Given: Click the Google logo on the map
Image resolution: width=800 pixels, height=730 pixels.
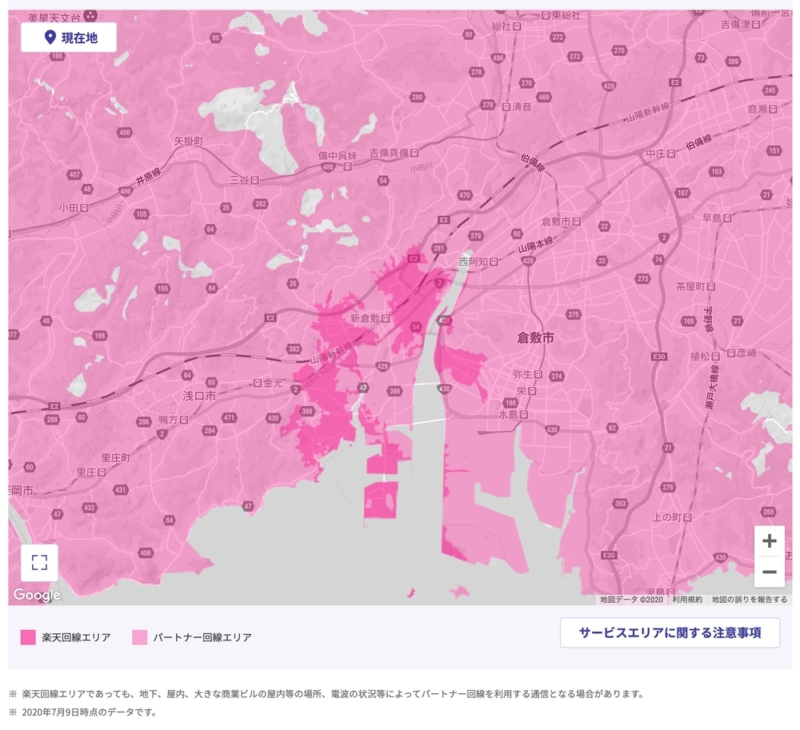Looking at the screenshot, I should click(x=37, y=594).
